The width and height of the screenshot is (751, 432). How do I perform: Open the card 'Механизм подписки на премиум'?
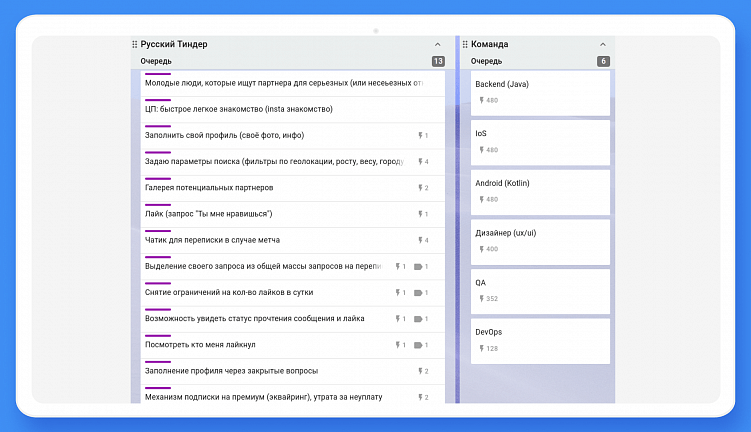293,395
